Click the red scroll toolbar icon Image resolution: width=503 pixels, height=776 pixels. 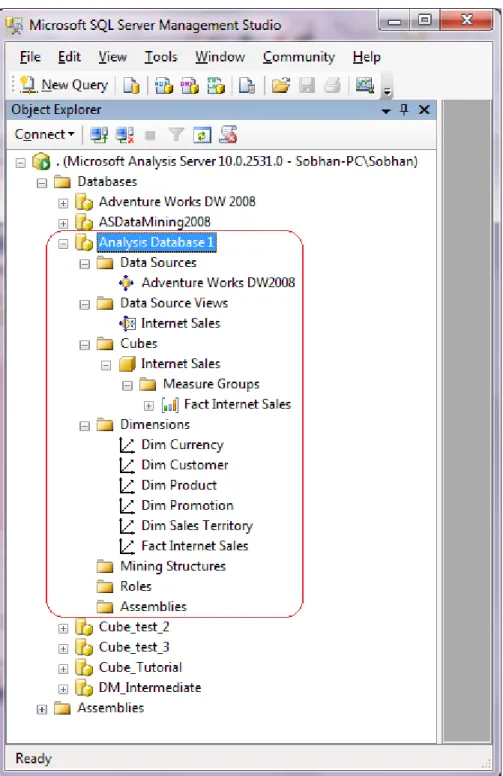[228, 135]
